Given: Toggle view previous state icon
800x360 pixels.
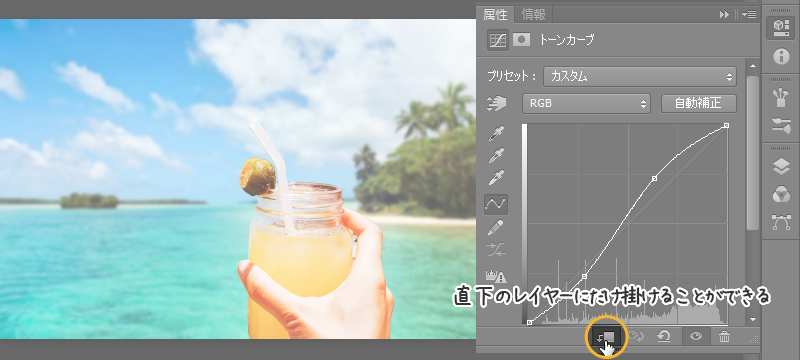Looking at the screenshot, I should pos(635,336).
